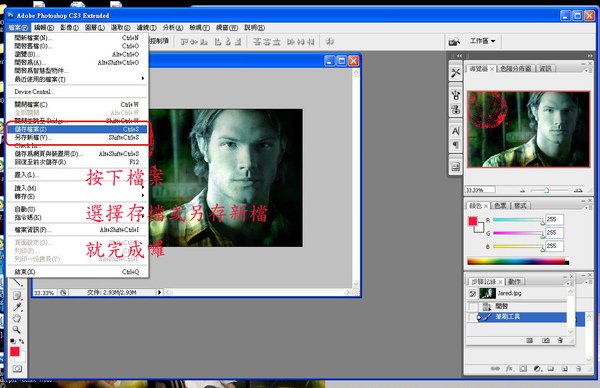Select 筆刷工具 Brush Tool history state
The height and width of the screenshot is (388, 600).
[x=523, y=317]
